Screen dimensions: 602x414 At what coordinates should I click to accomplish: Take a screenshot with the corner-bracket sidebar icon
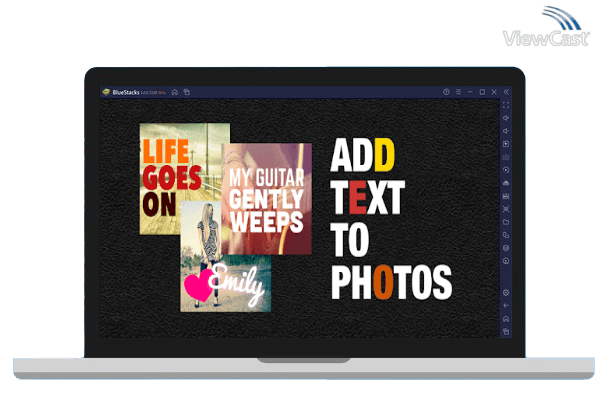coord(506,209)
